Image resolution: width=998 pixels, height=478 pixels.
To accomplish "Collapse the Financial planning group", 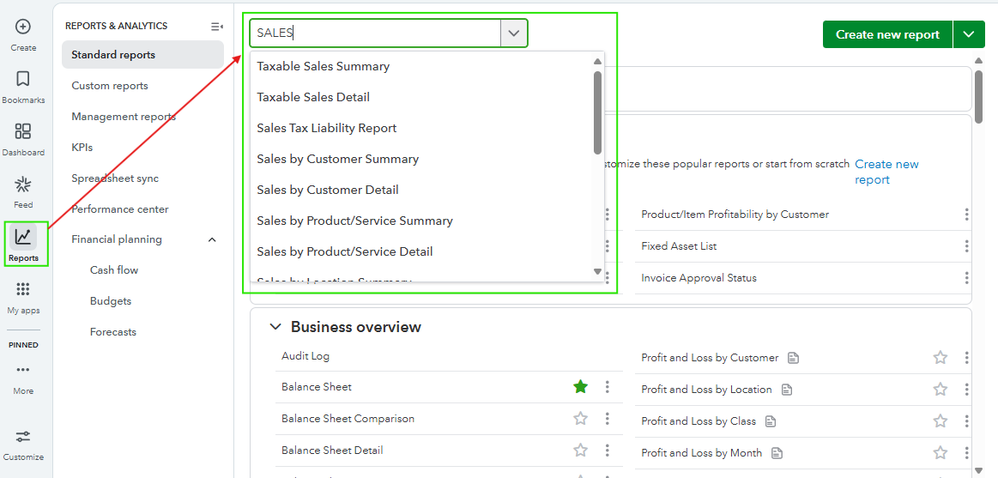I will (x=212, y=240).
